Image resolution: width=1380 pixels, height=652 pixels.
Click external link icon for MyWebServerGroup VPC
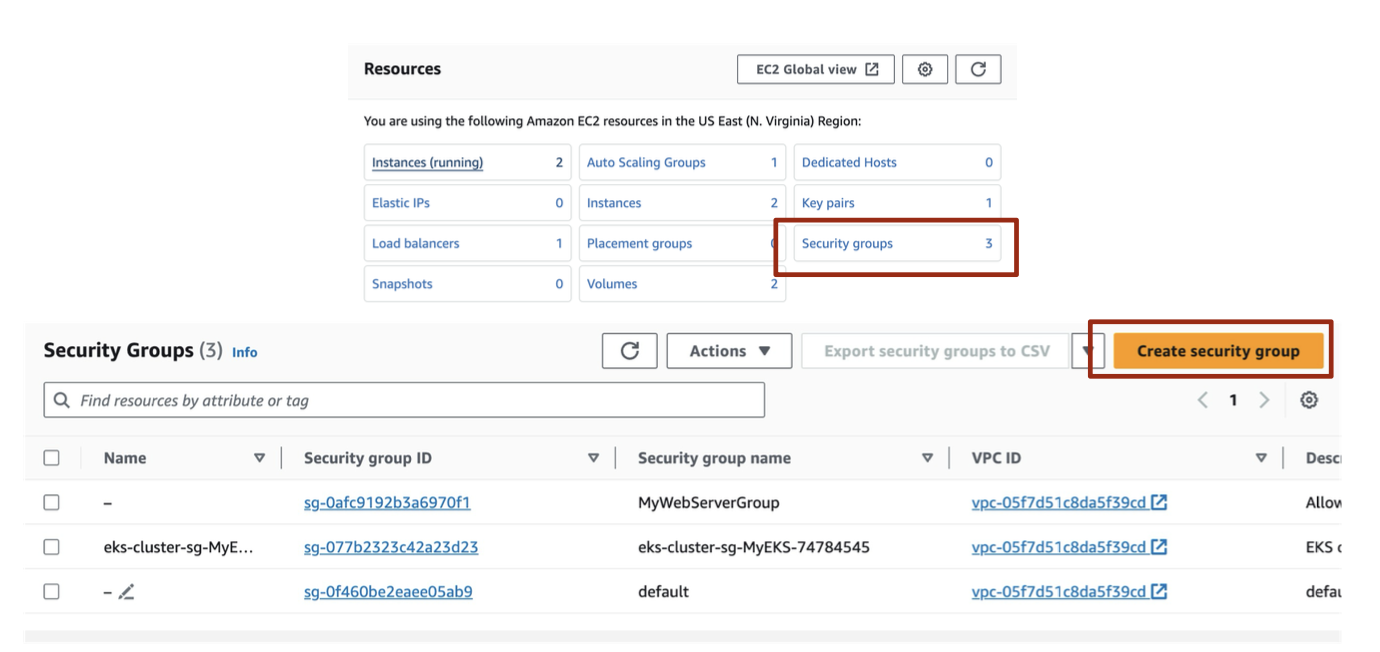click(1159, 503)
